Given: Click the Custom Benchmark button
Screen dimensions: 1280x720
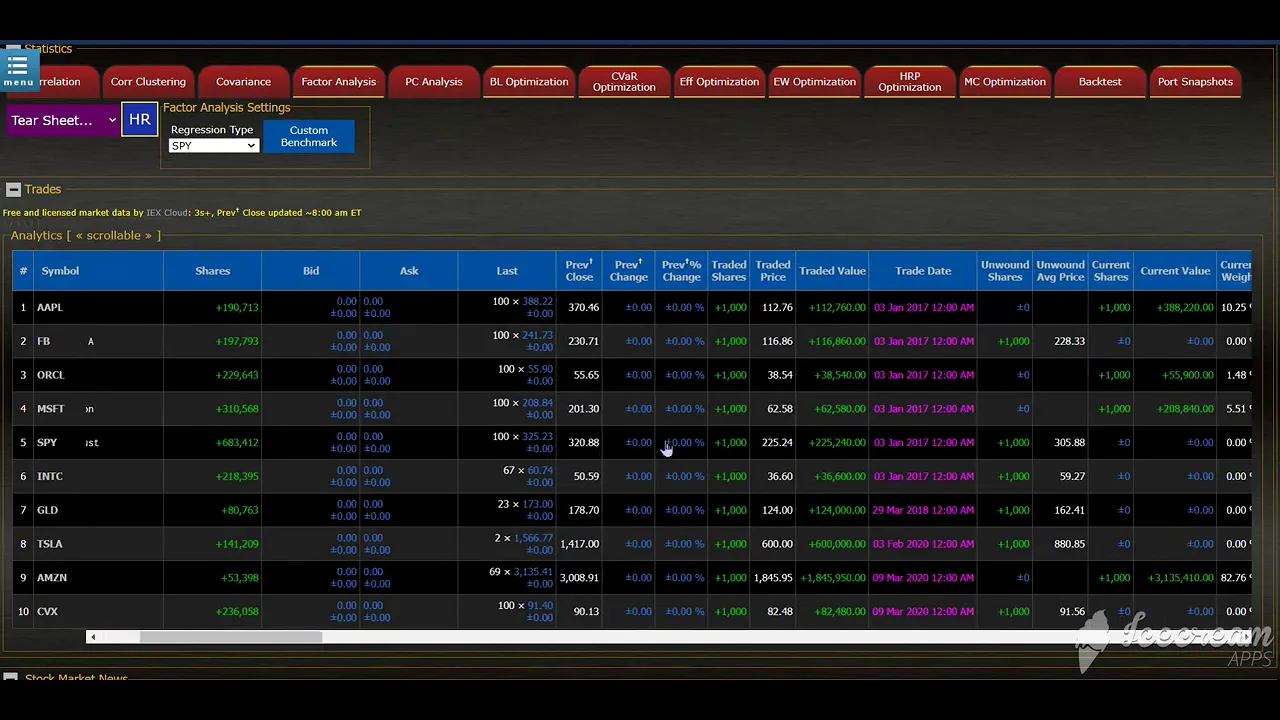Looking at the screenshot, I should (309, 136).
